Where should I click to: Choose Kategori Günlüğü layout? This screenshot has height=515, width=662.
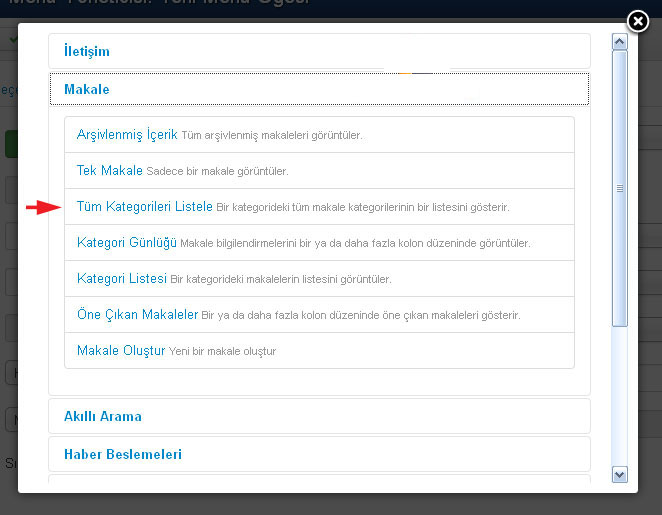(x=127, y=242)
